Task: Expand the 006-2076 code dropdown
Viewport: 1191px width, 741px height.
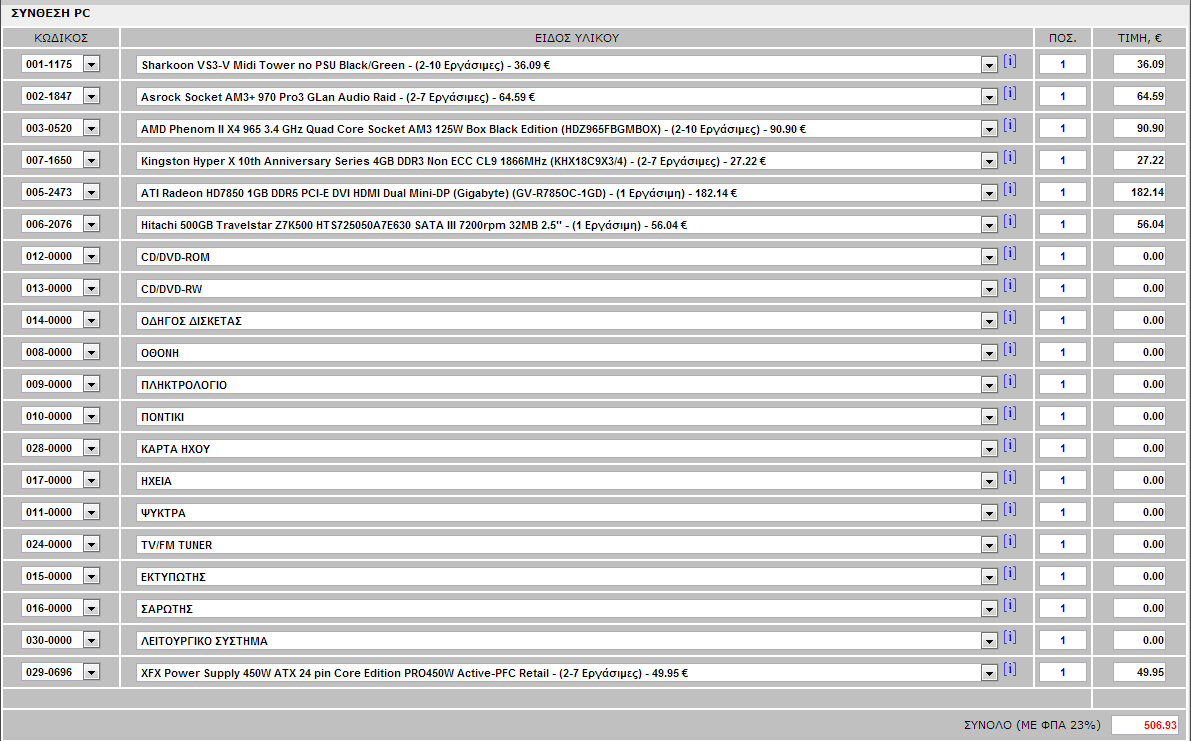Action: coord(91,224)
